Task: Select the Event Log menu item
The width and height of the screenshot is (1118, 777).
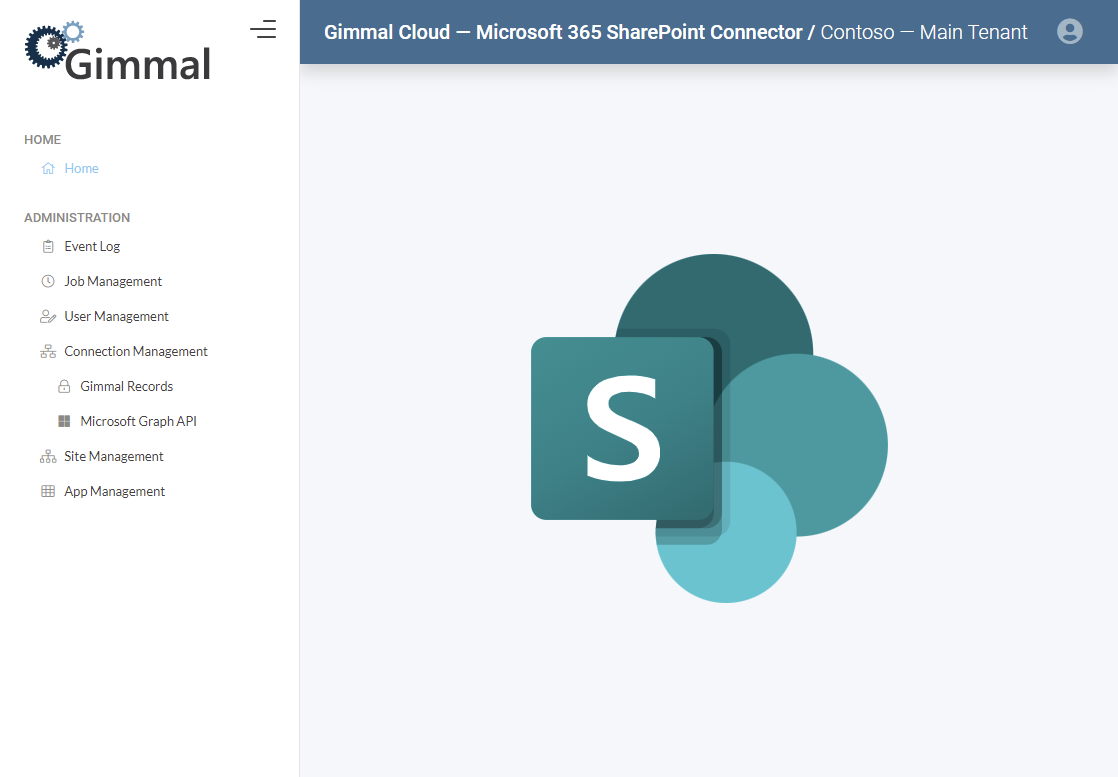Action: 91,245
